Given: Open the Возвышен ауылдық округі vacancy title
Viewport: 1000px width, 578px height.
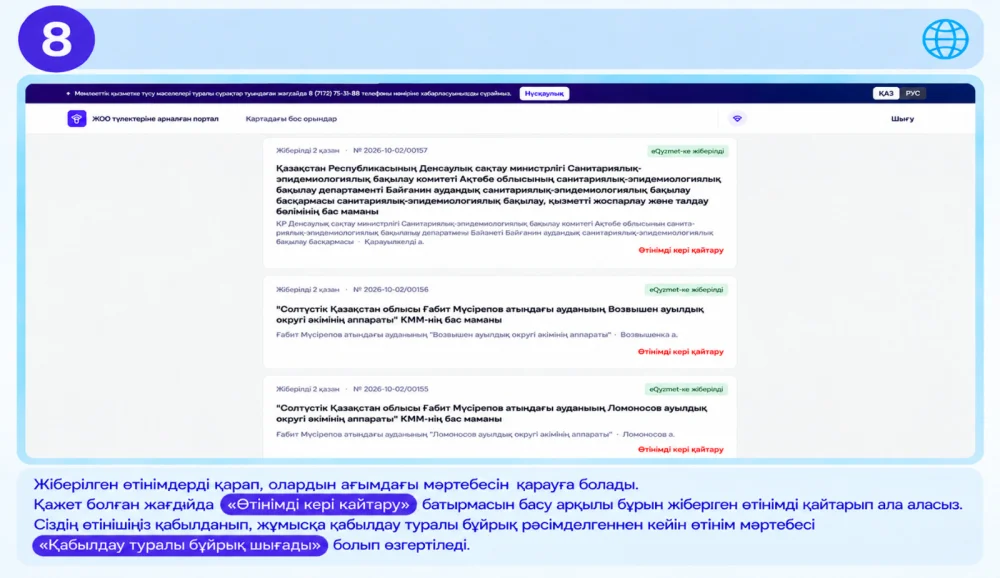Looking at the screenshot, I should [x=490, y=315].
